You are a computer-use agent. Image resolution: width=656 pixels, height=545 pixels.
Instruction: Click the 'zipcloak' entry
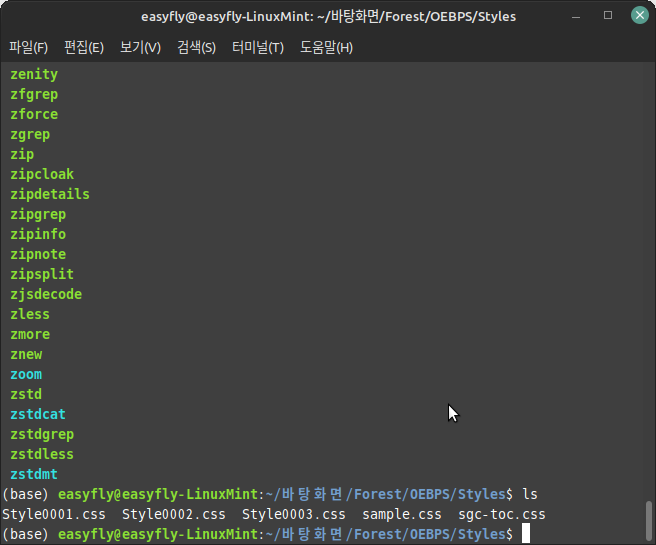[42, 174]
